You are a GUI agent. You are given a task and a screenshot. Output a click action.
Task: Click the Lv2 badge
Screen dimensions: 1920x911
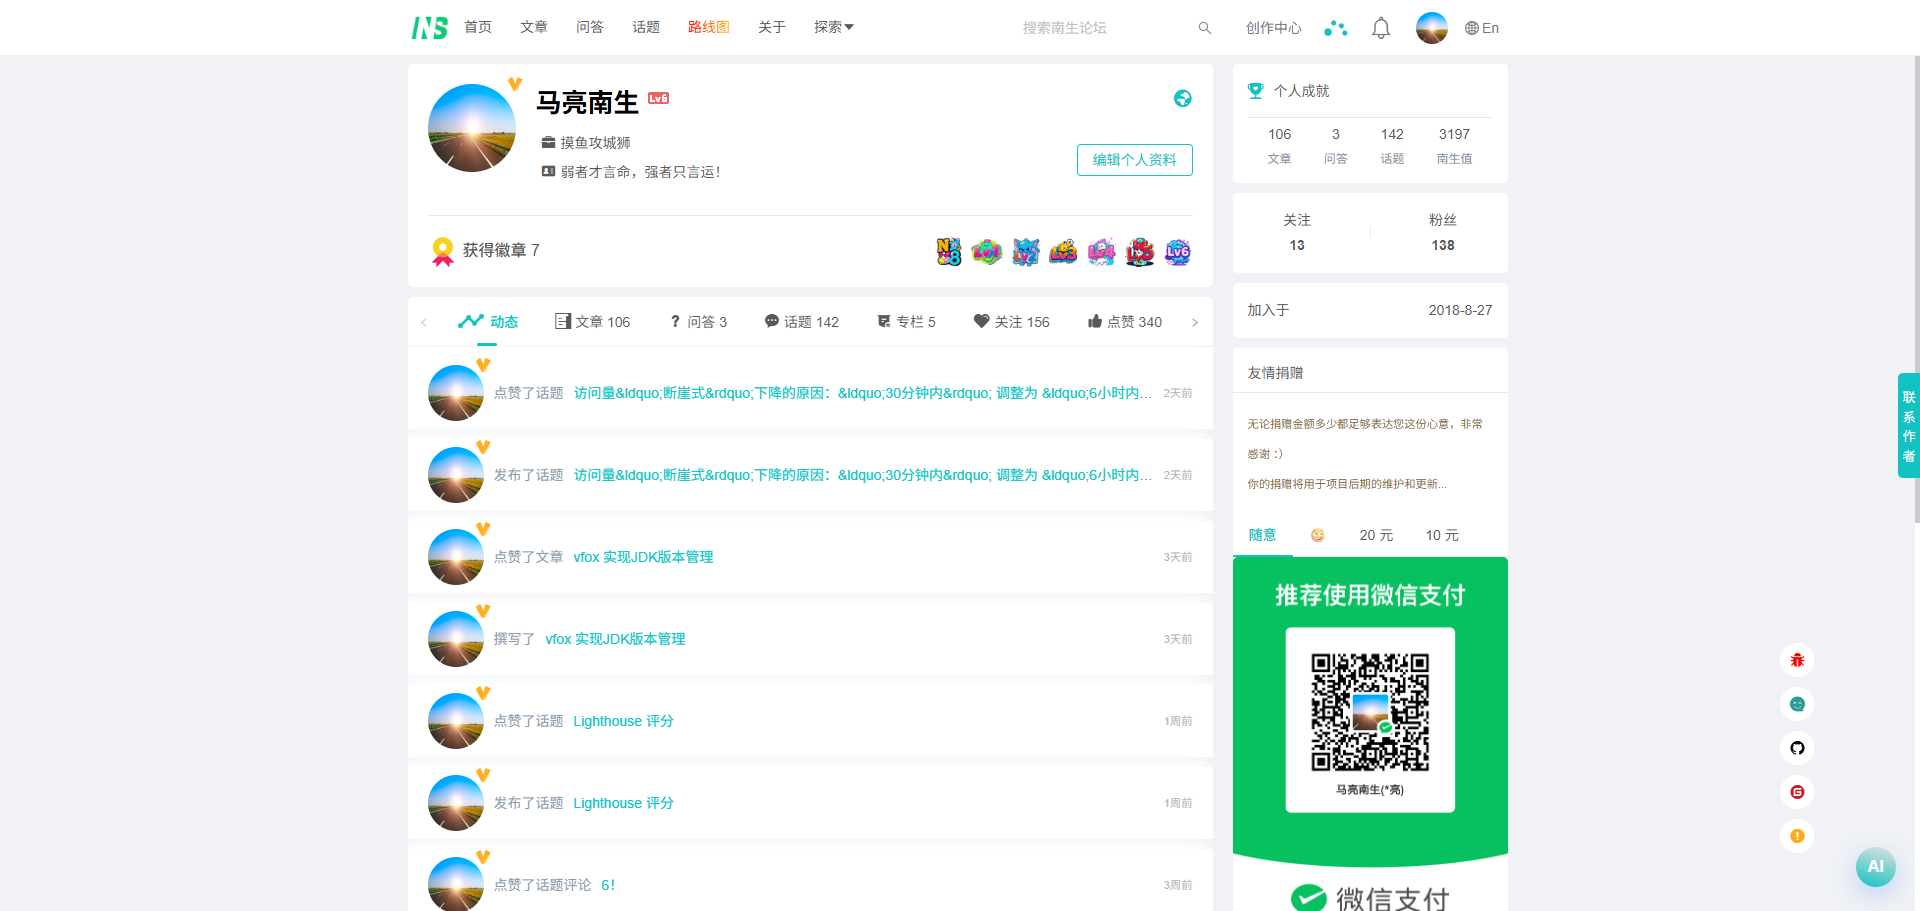(x=1026, y=251)
